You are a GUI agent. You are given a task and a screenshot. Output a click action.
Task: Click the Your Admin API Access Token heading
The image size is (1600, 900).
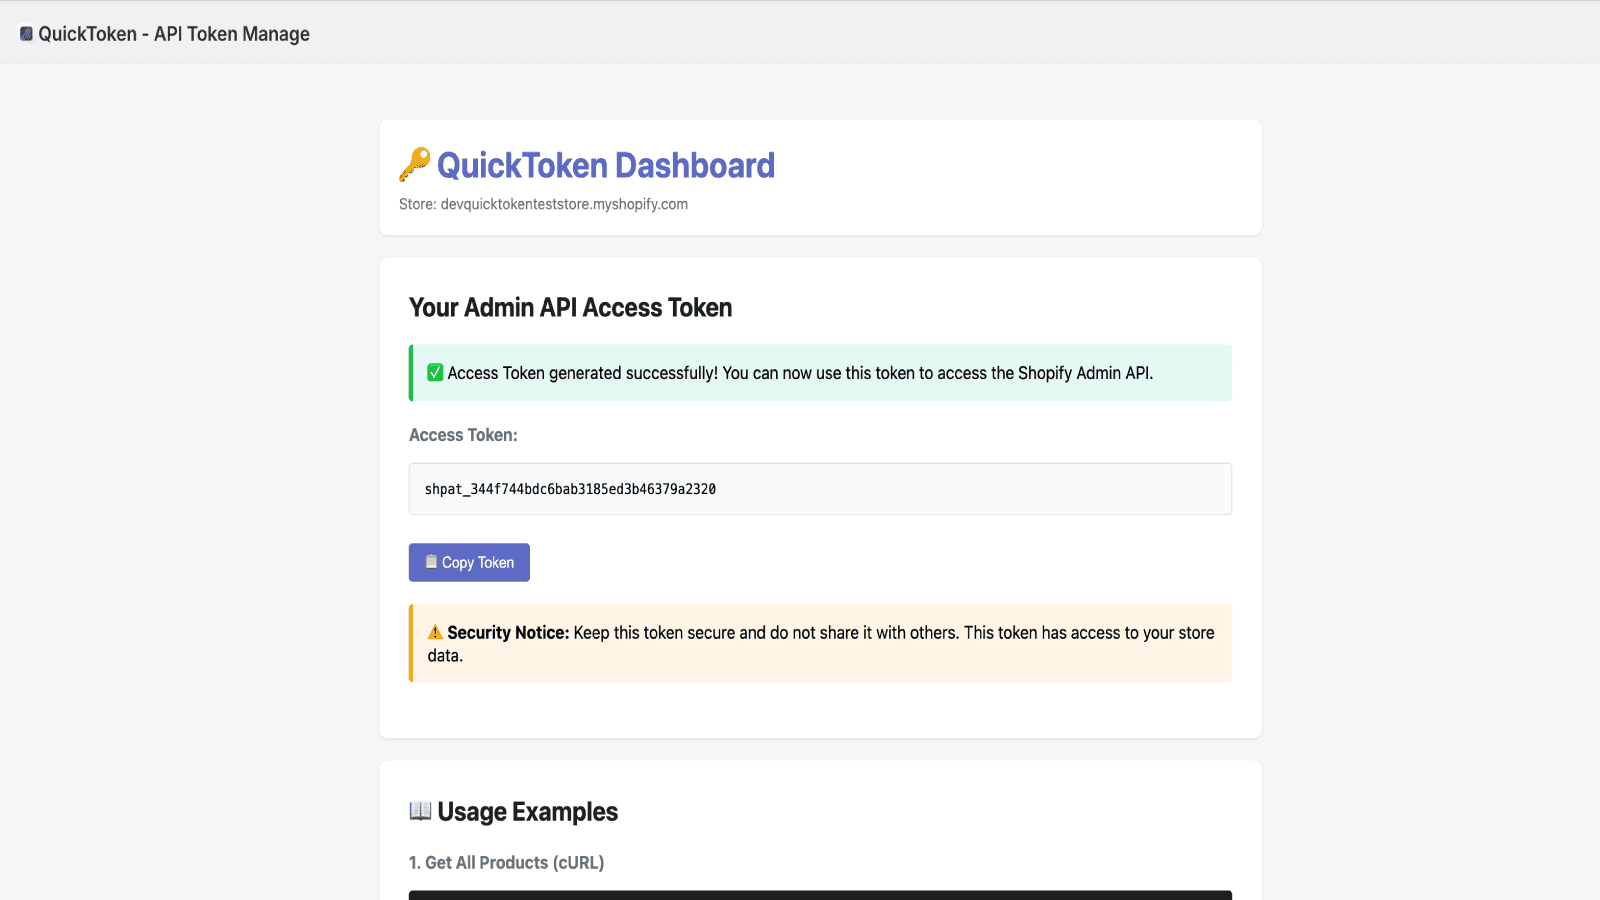click(x=570, y=307)
